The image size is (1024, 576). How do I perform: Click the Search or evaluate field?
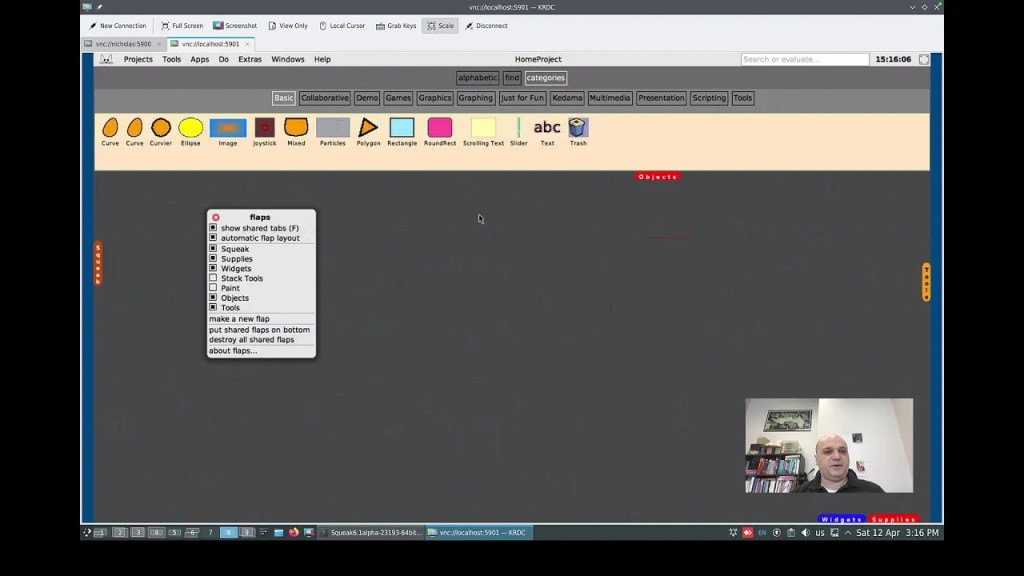pyautogui.click(x=804, y=59)
